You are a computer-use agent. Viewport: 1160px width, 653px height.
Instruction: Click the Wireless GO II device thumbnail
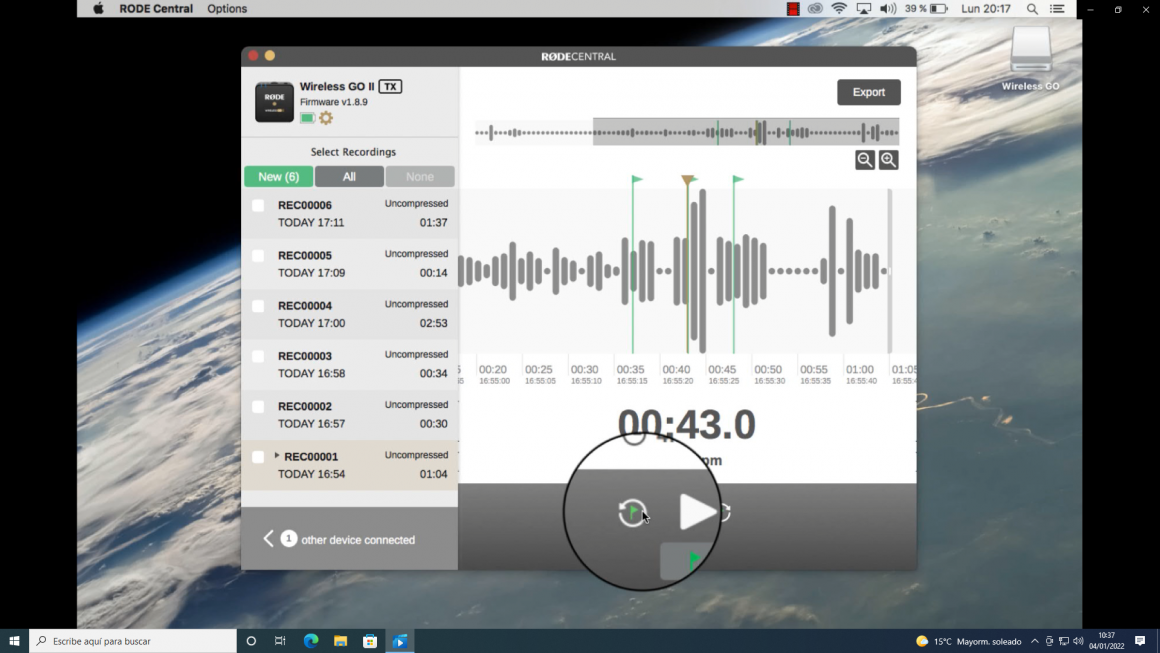pos(274,102)
